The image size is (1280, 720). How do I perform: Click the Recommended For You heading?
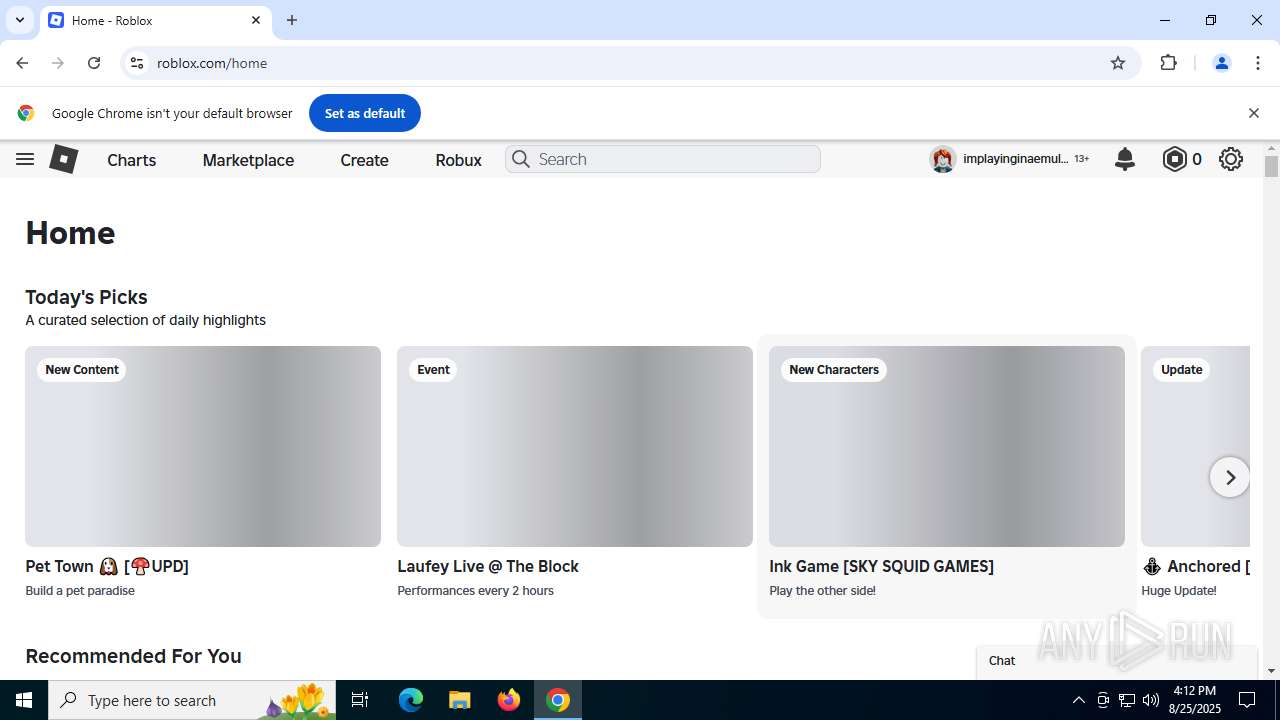[x=133, y=656]
